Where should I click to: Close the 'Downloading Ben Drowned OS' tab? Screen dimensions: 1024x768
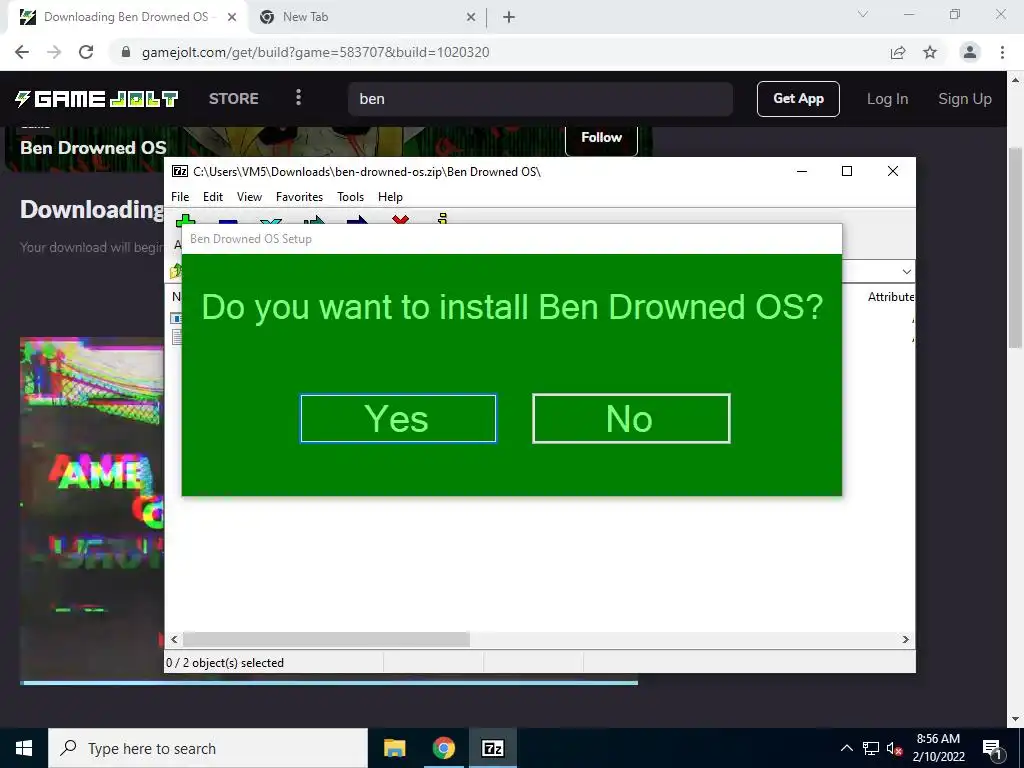tap(232, 17)
